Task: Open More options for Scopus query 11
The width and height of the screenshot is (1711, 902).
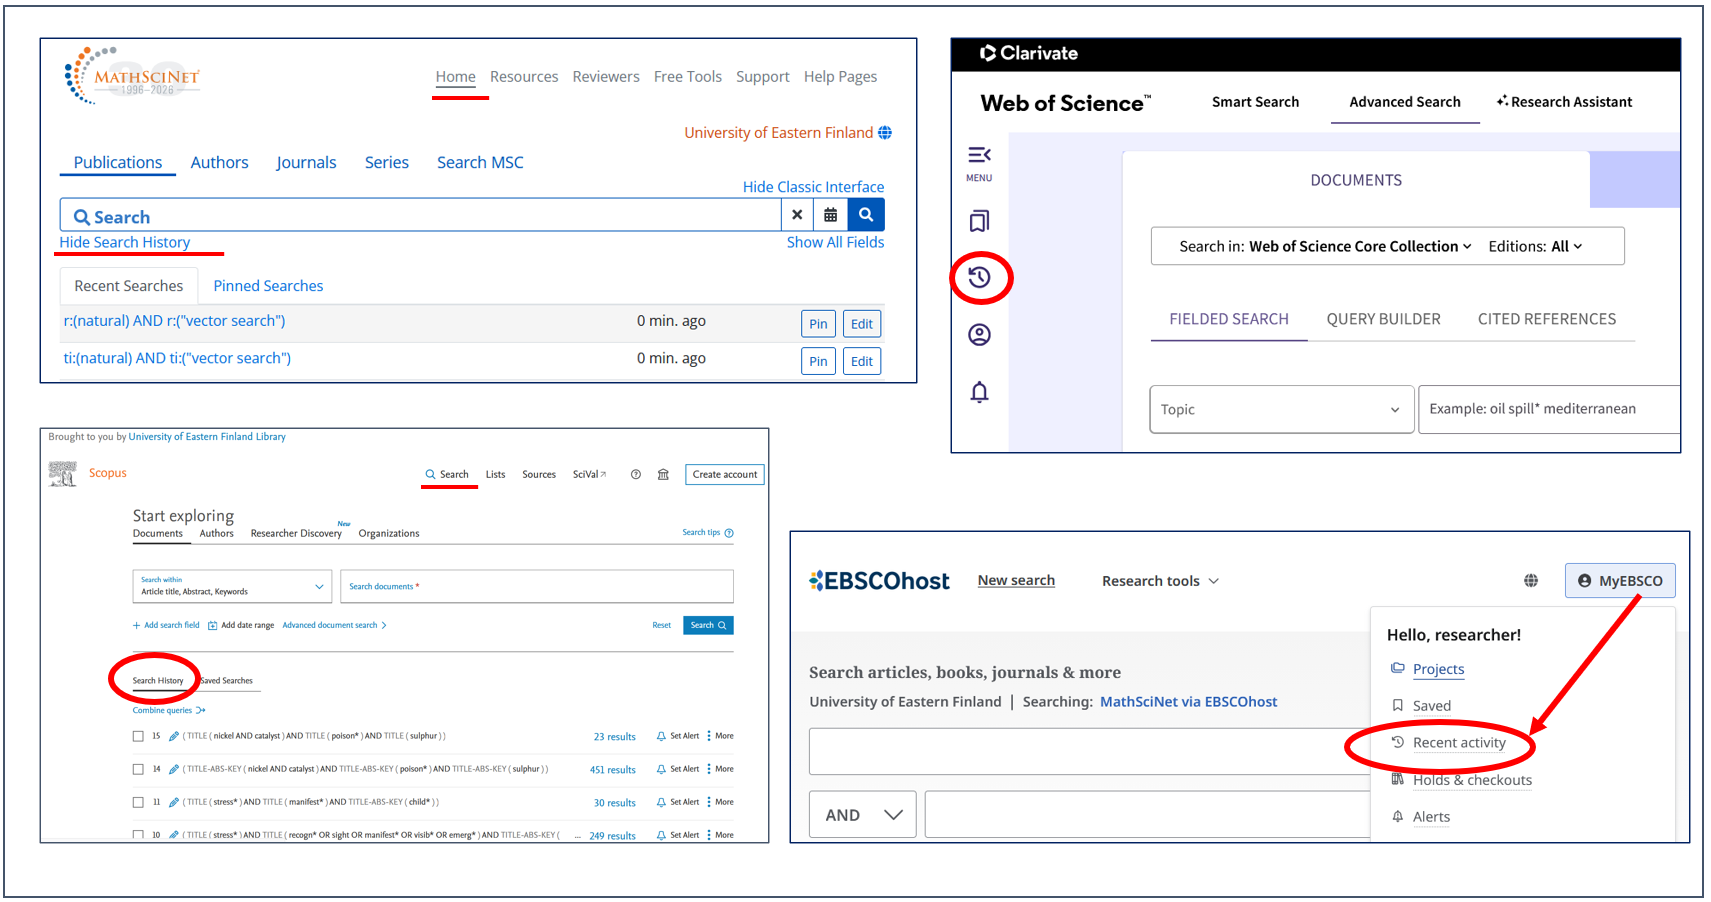Action: pos(720,802)
